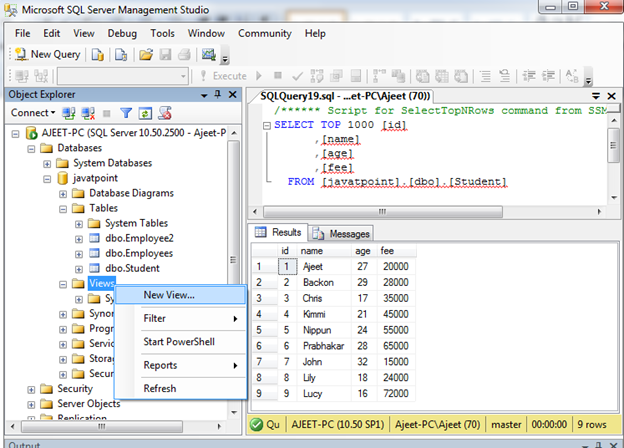Select Refresh in the context menu
624x448 pixels.
pos(180,388)
